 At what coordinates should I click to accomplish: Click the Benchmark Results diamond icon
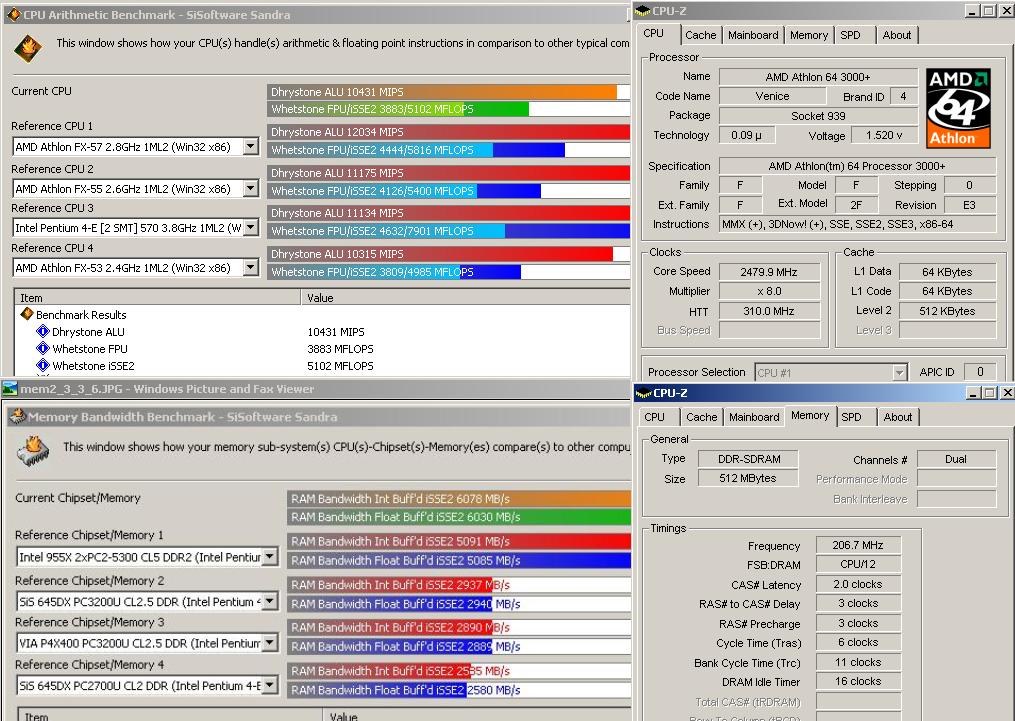click(x=27, y=315)
